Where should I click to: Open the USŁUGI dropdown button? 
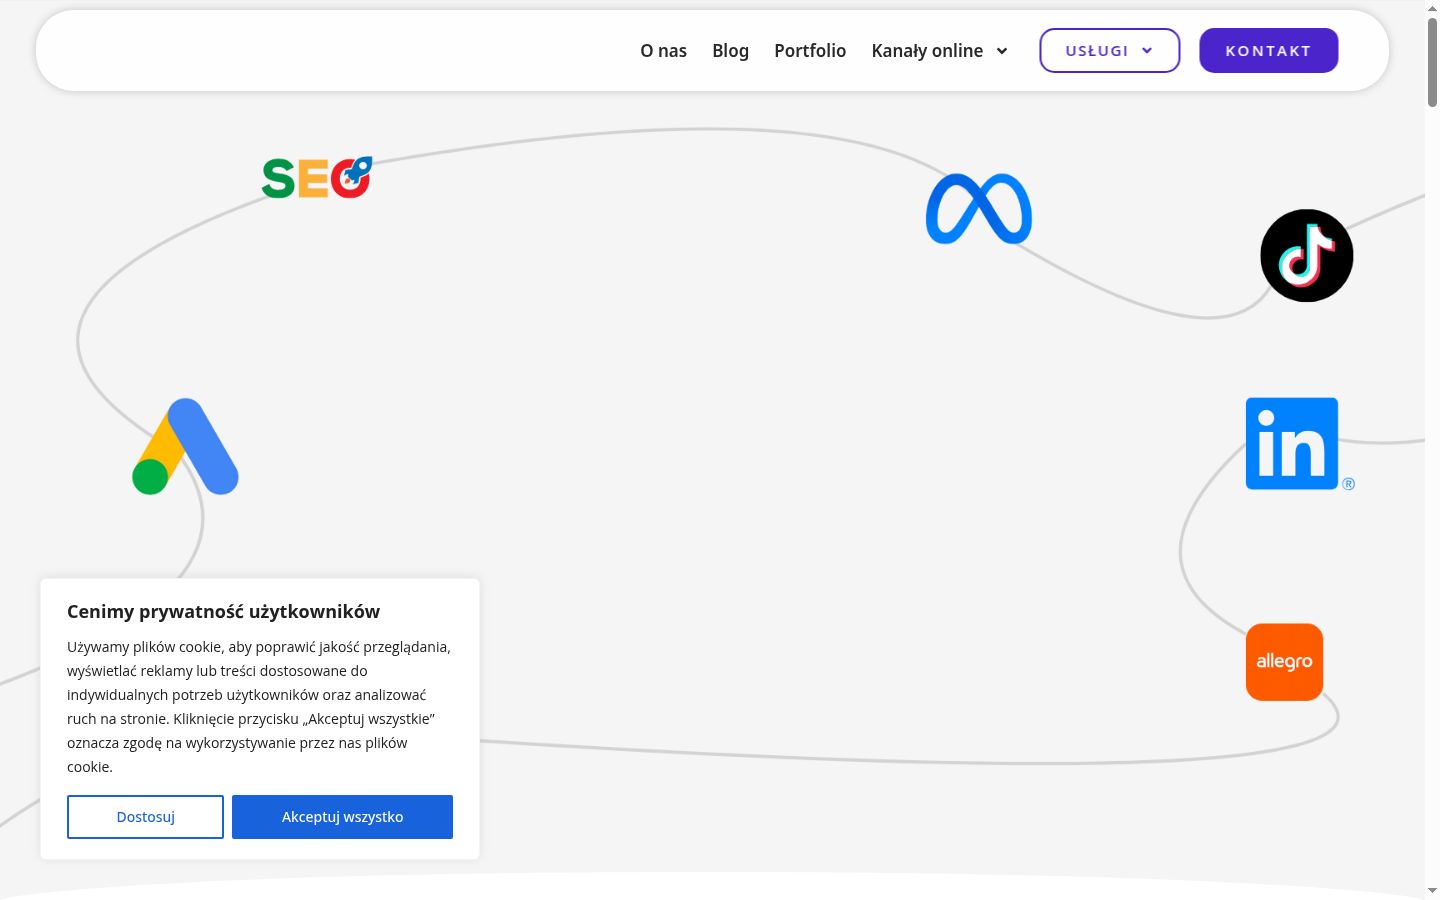point(1110,50)
